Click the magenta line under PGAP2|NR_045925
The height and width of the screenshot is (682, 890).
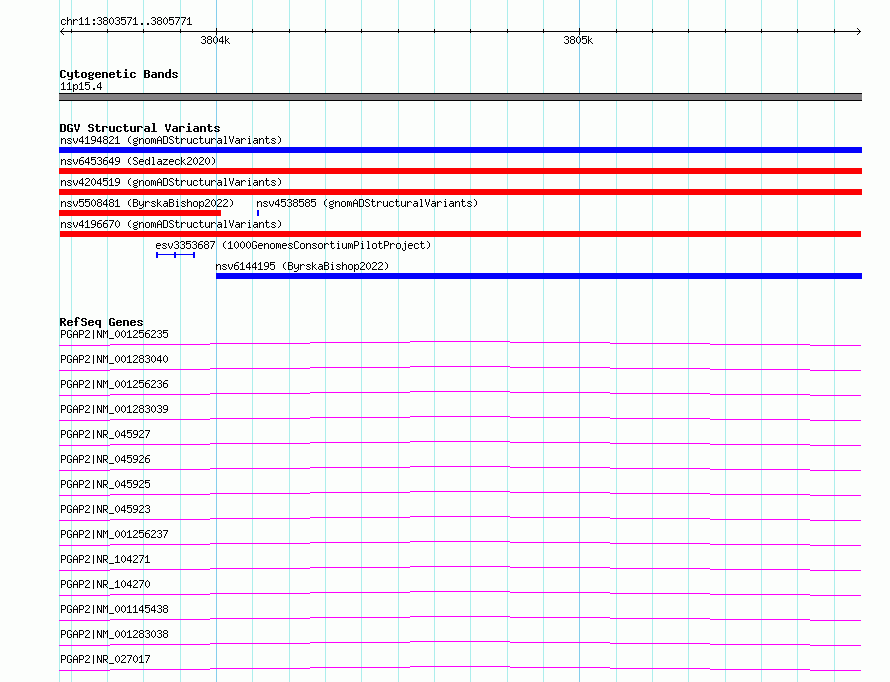[x=460, y=493]
